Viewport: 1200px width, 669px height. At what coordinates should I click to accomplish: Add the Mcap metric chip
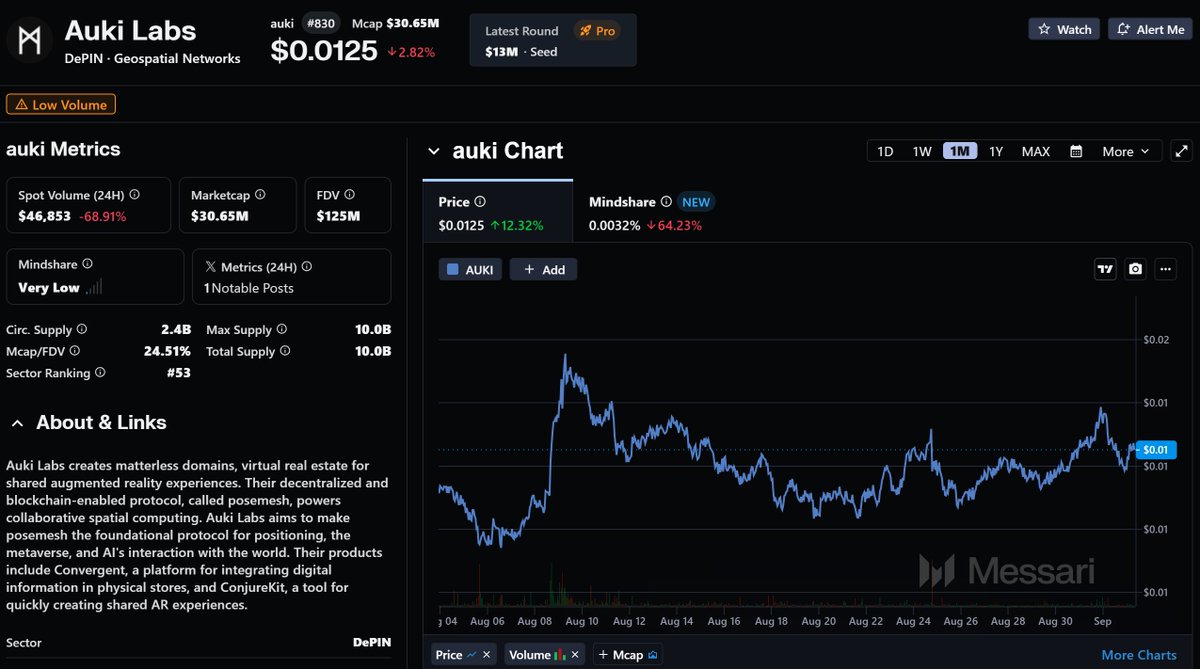point(626,655)
